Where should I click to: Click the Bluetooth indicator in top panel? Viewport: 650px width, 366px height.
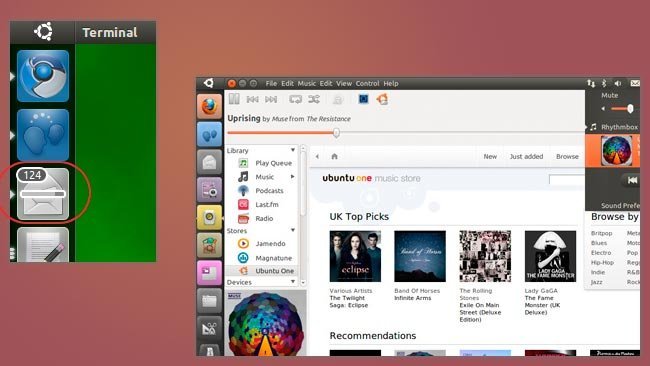(x=604, y=83)
